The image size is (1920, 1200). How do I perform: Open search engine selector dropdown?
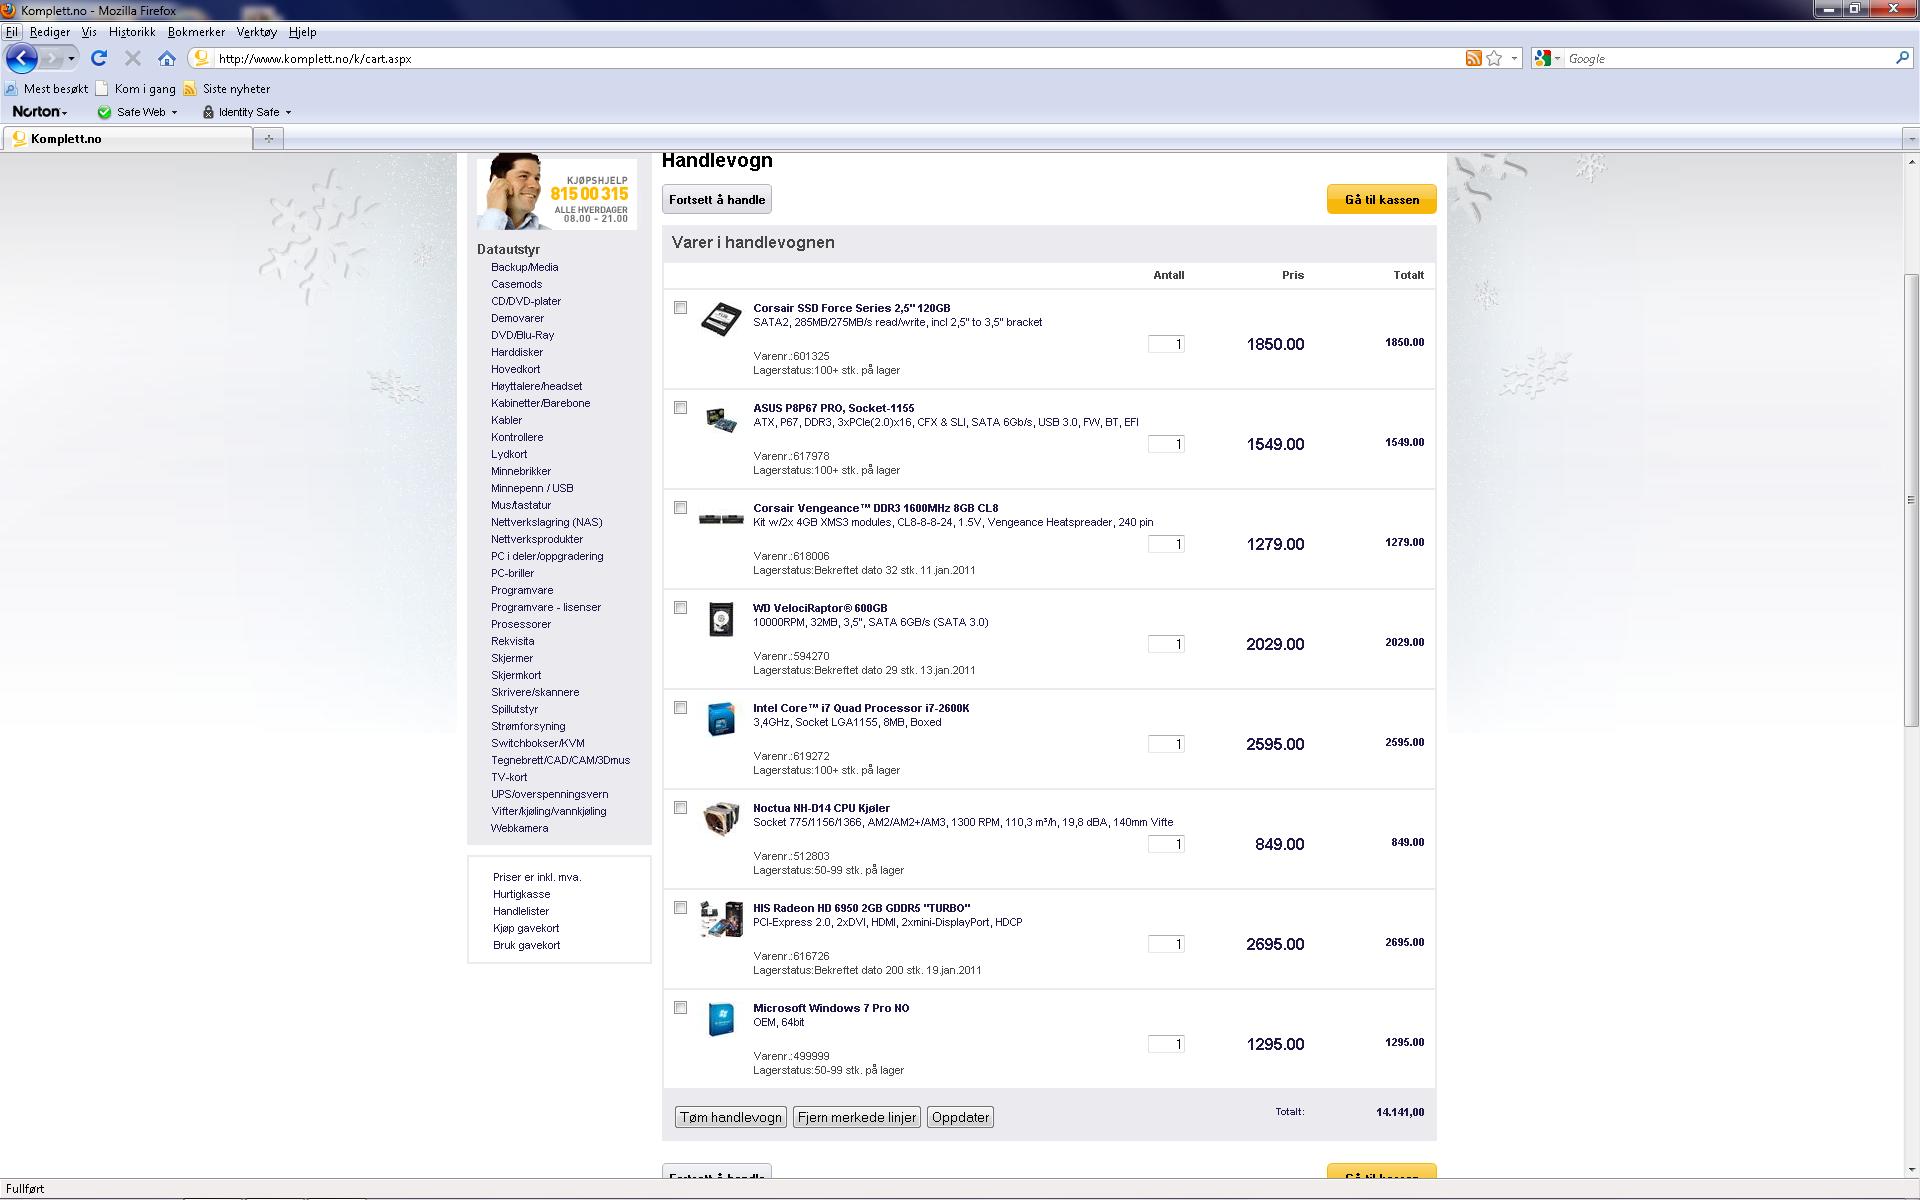(1557, 58)
